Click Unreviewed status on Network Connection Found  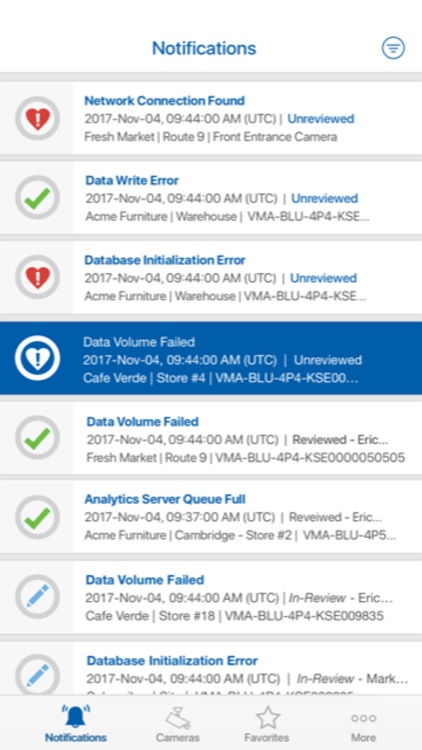[321, 119]
